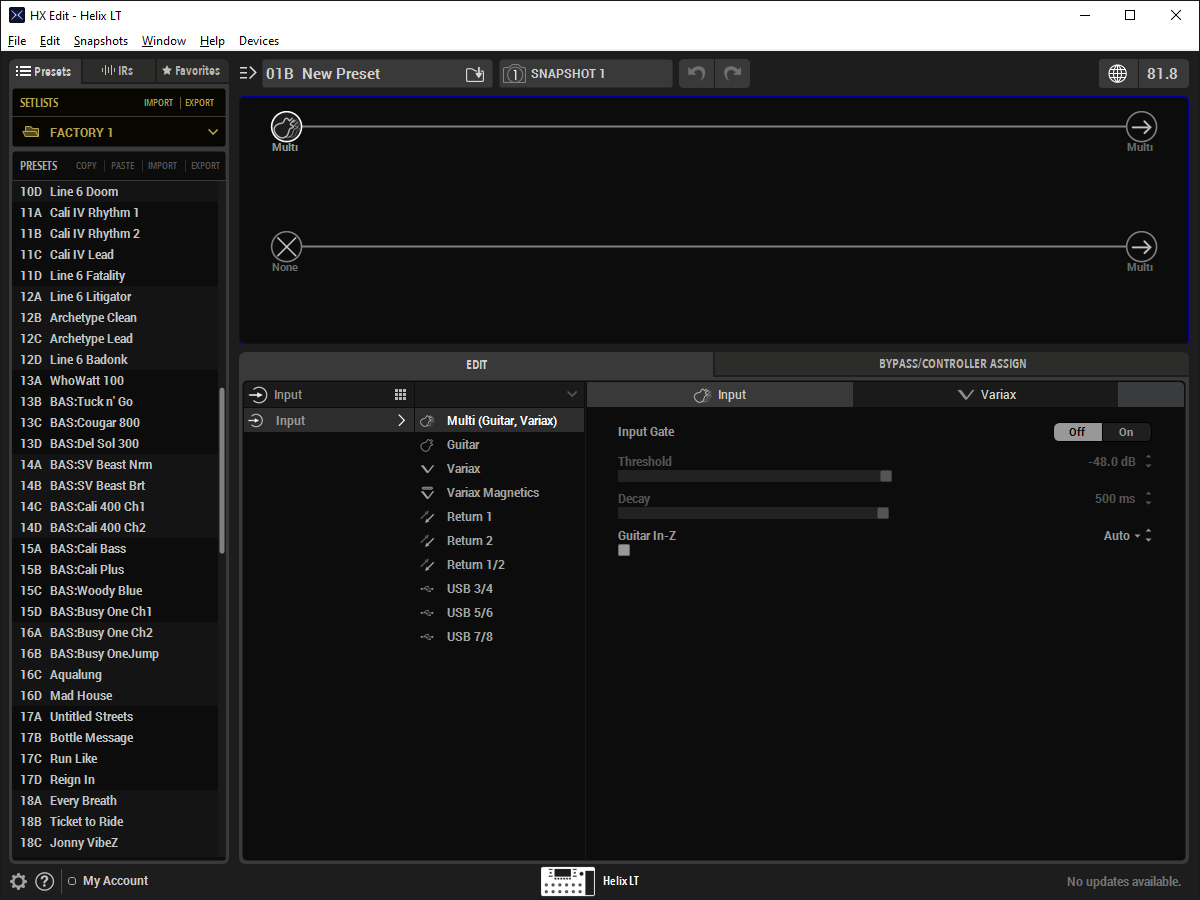Step the Decay value
The width and height of the screenshot is (1200, 900).
pos(1148,499)
